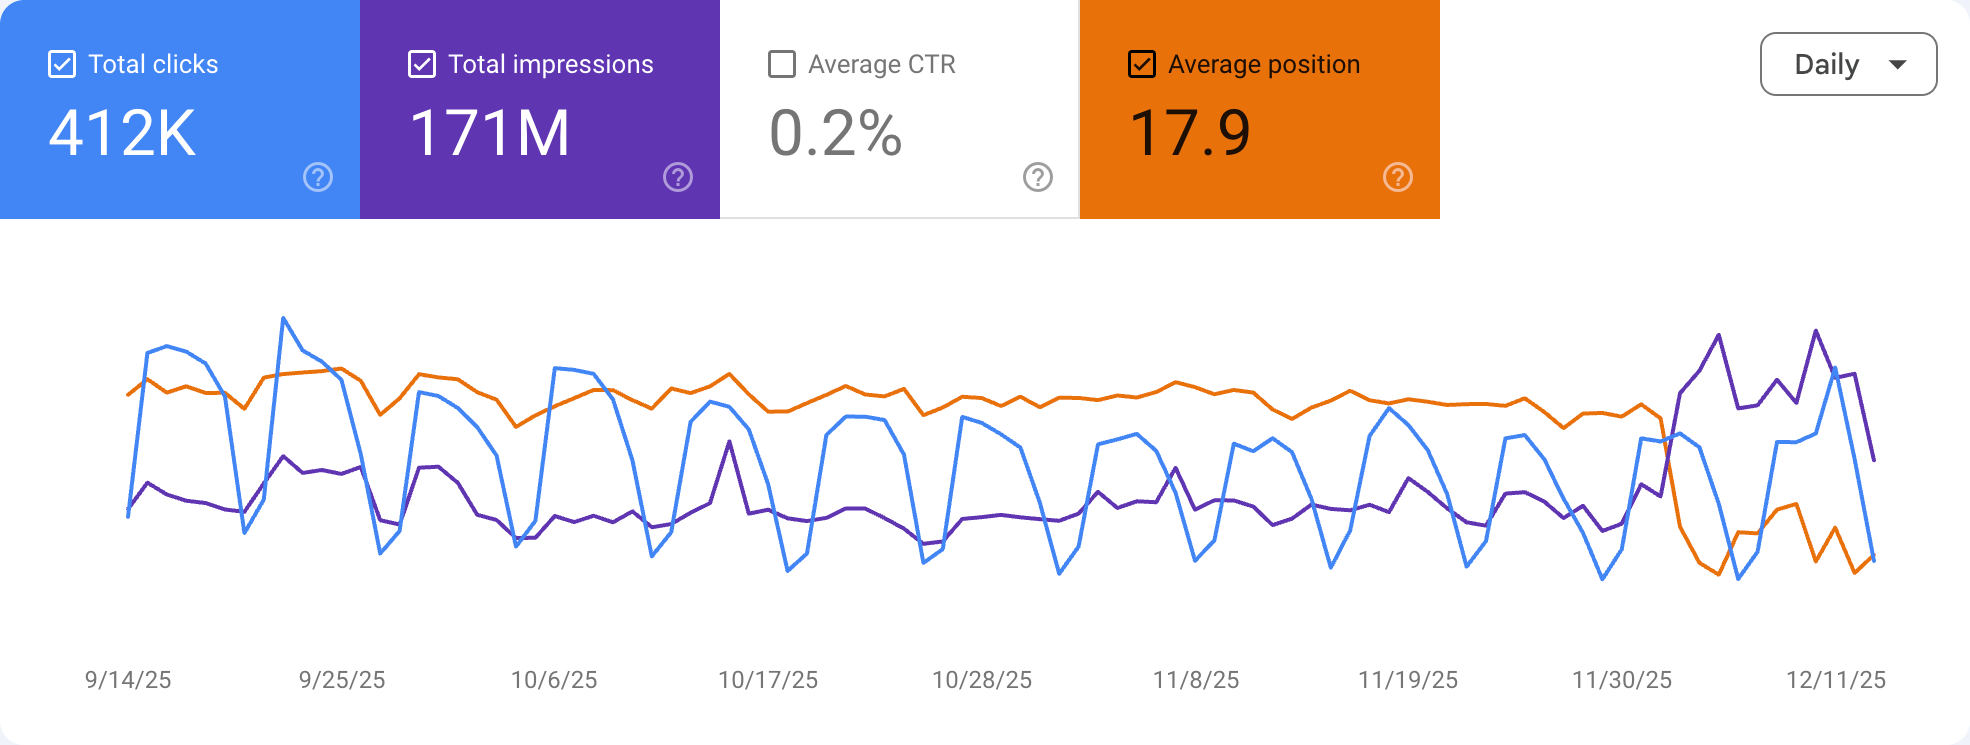Screen dimensions: 1970x745
Task: Select the 412K clicks value
Action: coord(122,133)
